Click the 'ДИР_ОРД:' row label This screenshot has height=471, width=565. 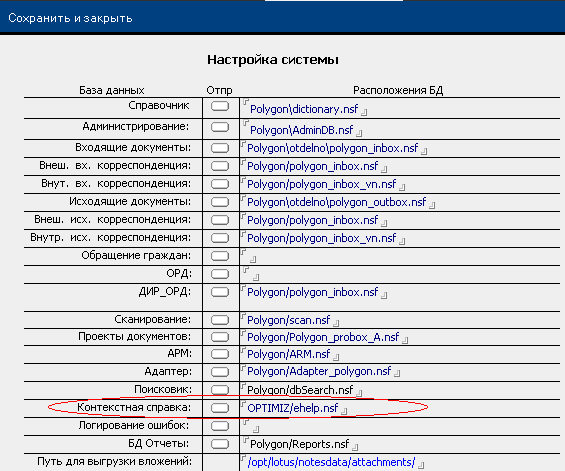(x=165, y=292)
